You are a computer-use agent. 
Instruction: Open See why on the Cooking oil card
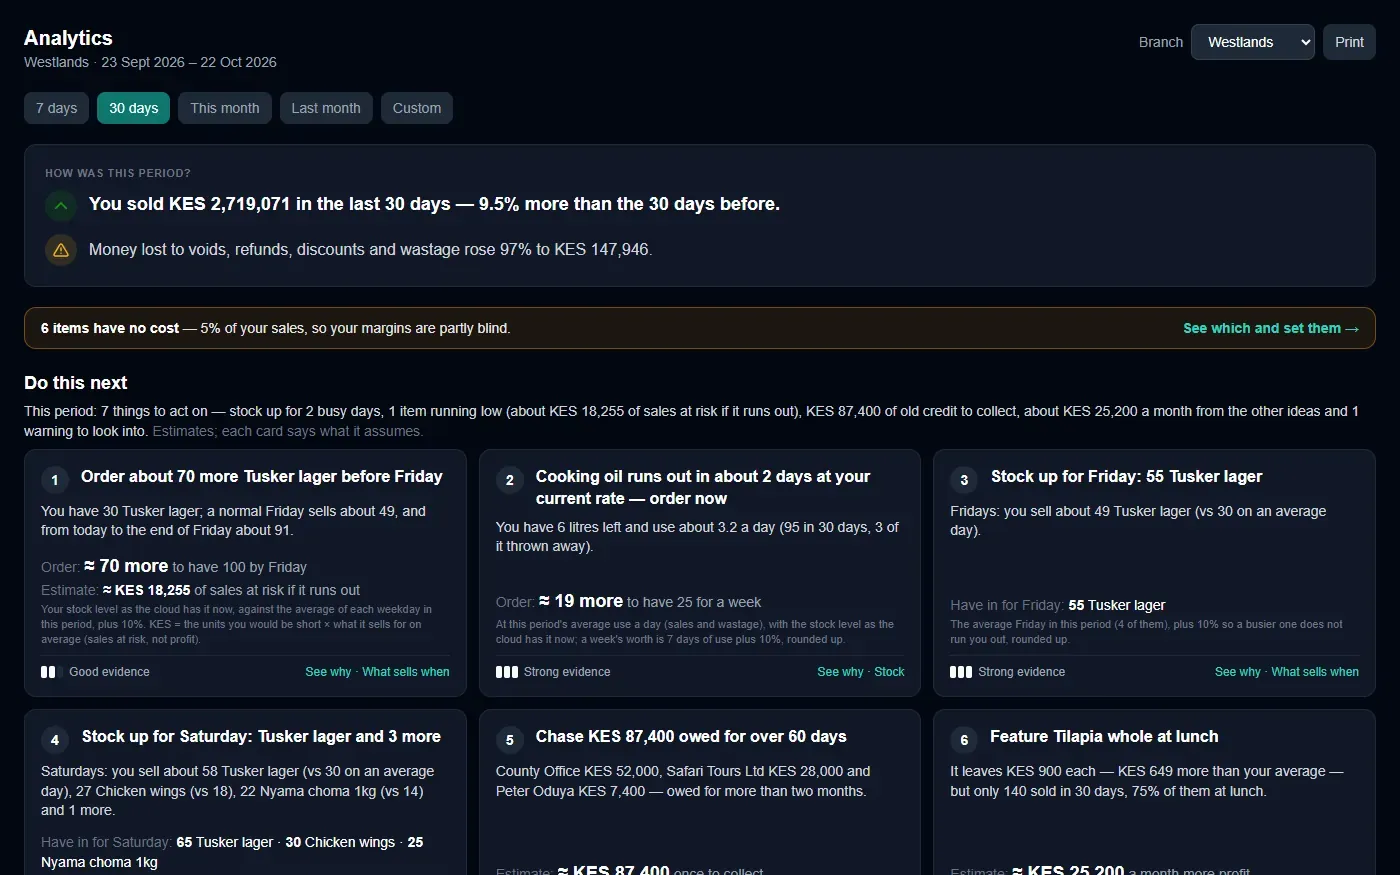(x=840, y=672)
